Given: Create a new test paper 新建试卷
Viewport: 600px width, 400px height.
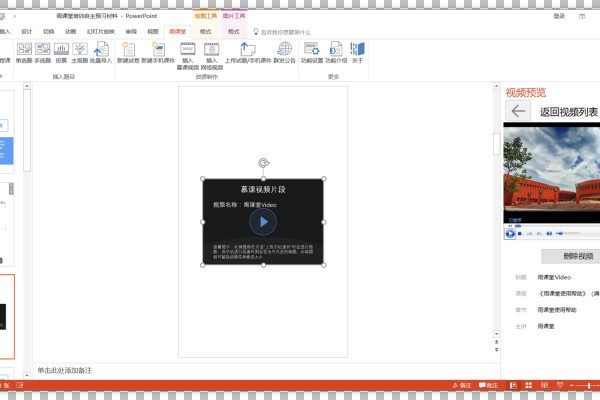Looking at the screenshot, I should pyautogui.click(x=128, y=53).
